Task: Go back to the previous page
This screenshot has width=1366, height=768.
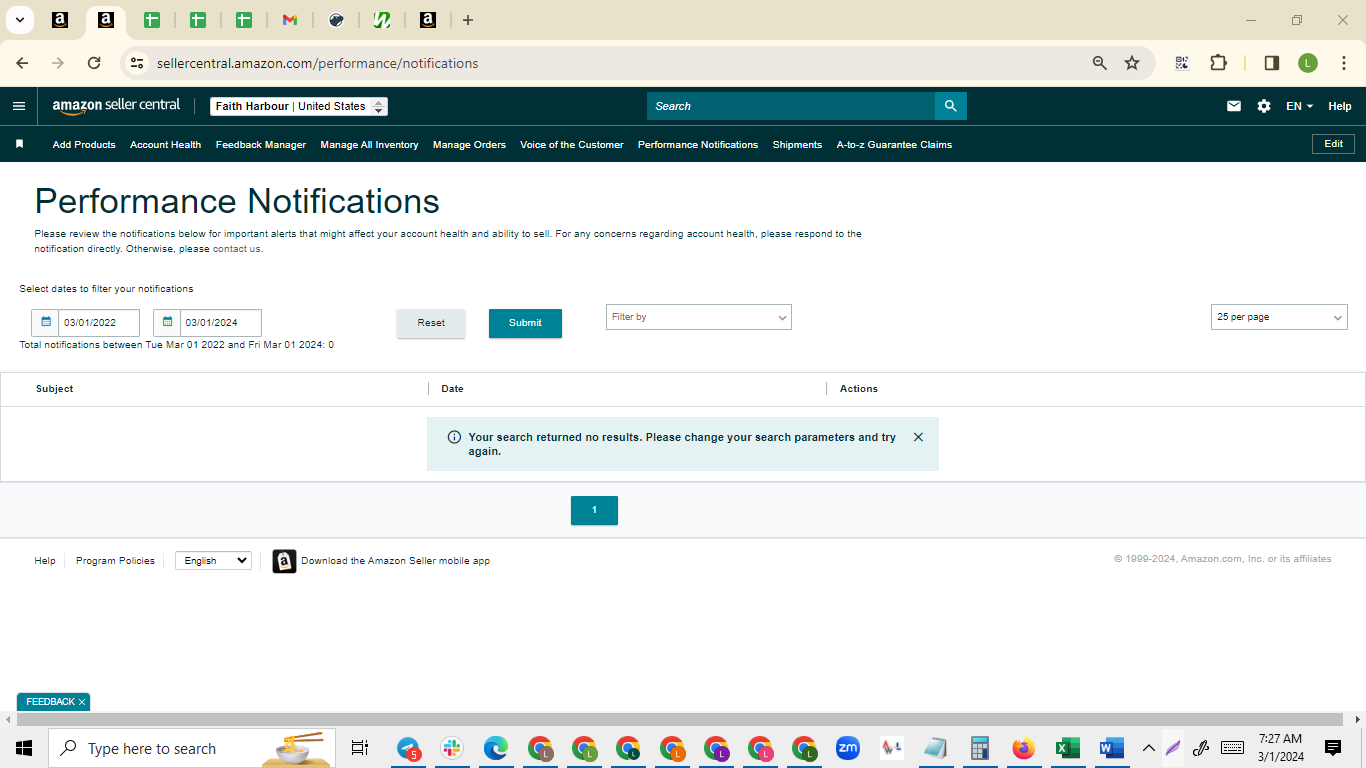Action: (x=22, y=63)
